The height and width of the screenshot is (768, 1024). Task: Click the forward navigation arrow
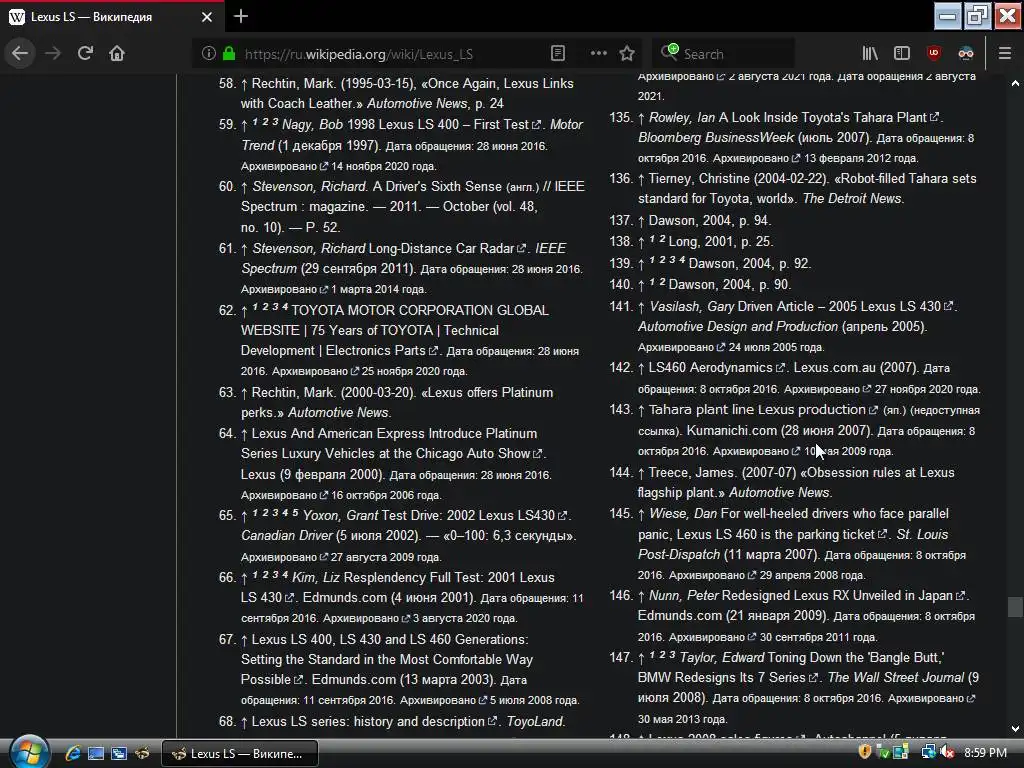coord(53,53)
